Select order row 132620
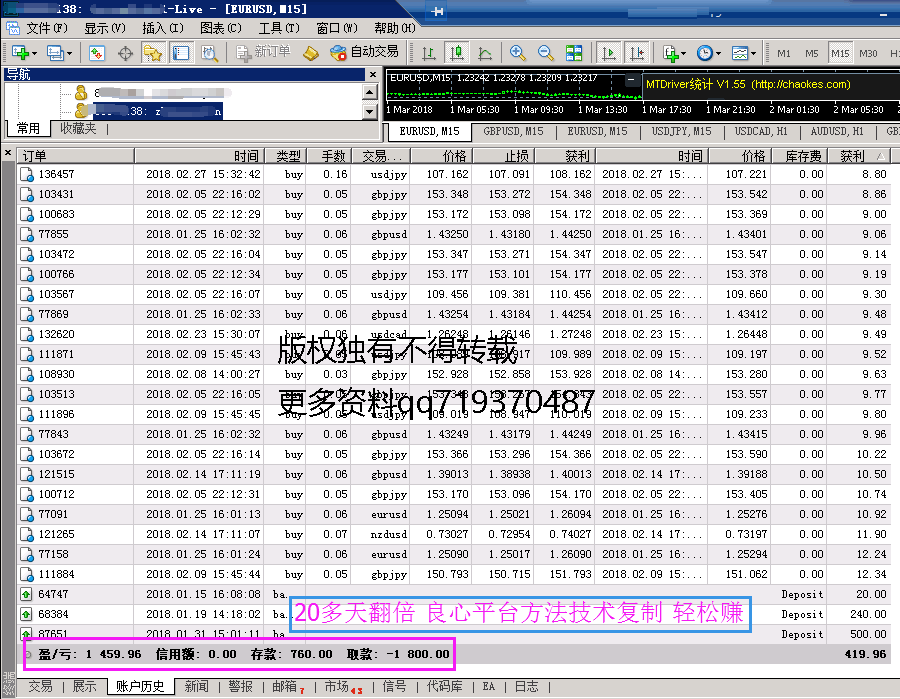 (453, 335)
